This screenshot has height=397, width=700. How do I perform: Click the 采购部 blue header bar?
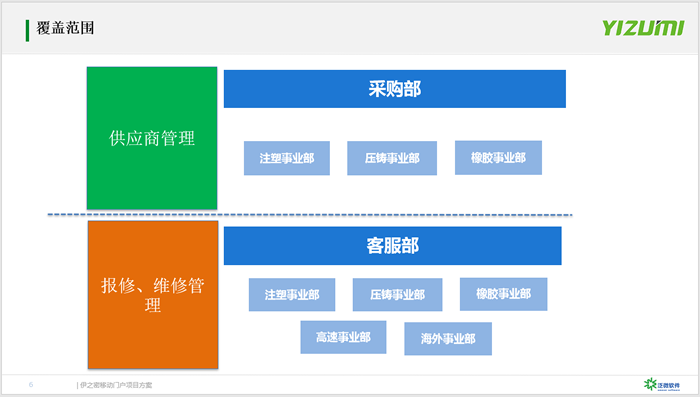(395, 89)
